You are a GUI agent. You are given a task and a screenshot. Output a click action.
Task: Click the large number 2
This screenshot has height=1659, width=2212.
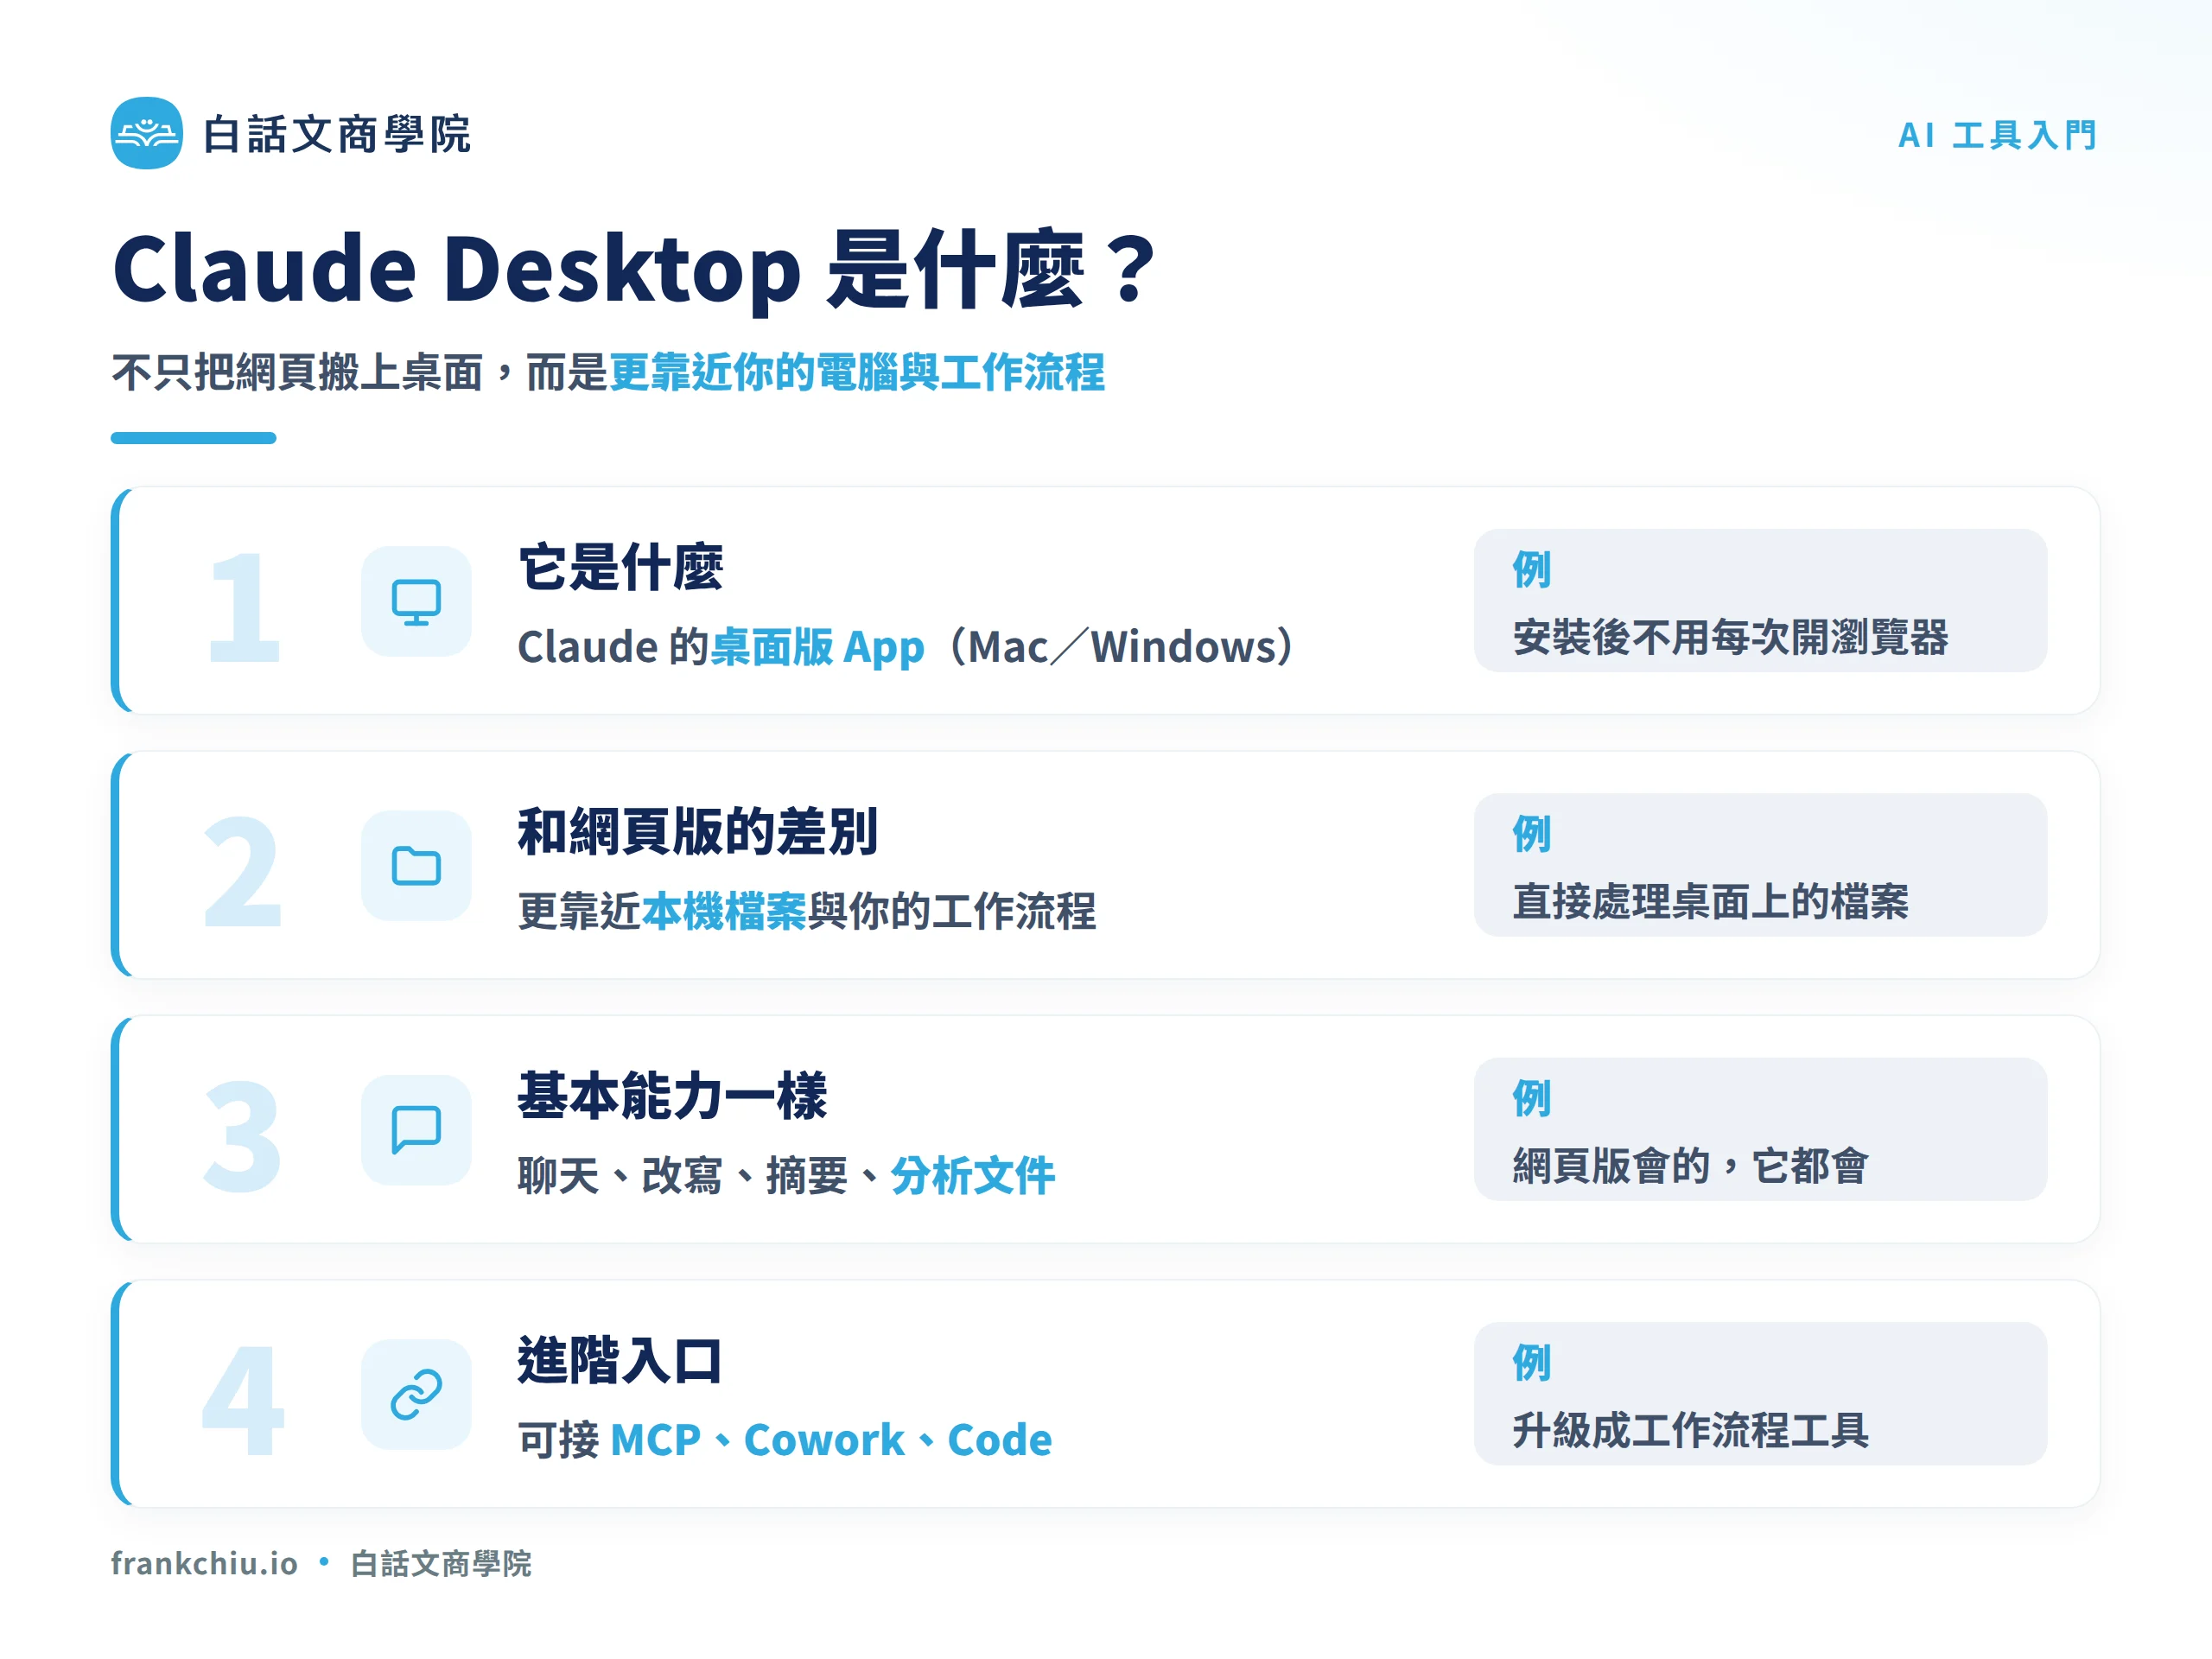click(243, 871)
